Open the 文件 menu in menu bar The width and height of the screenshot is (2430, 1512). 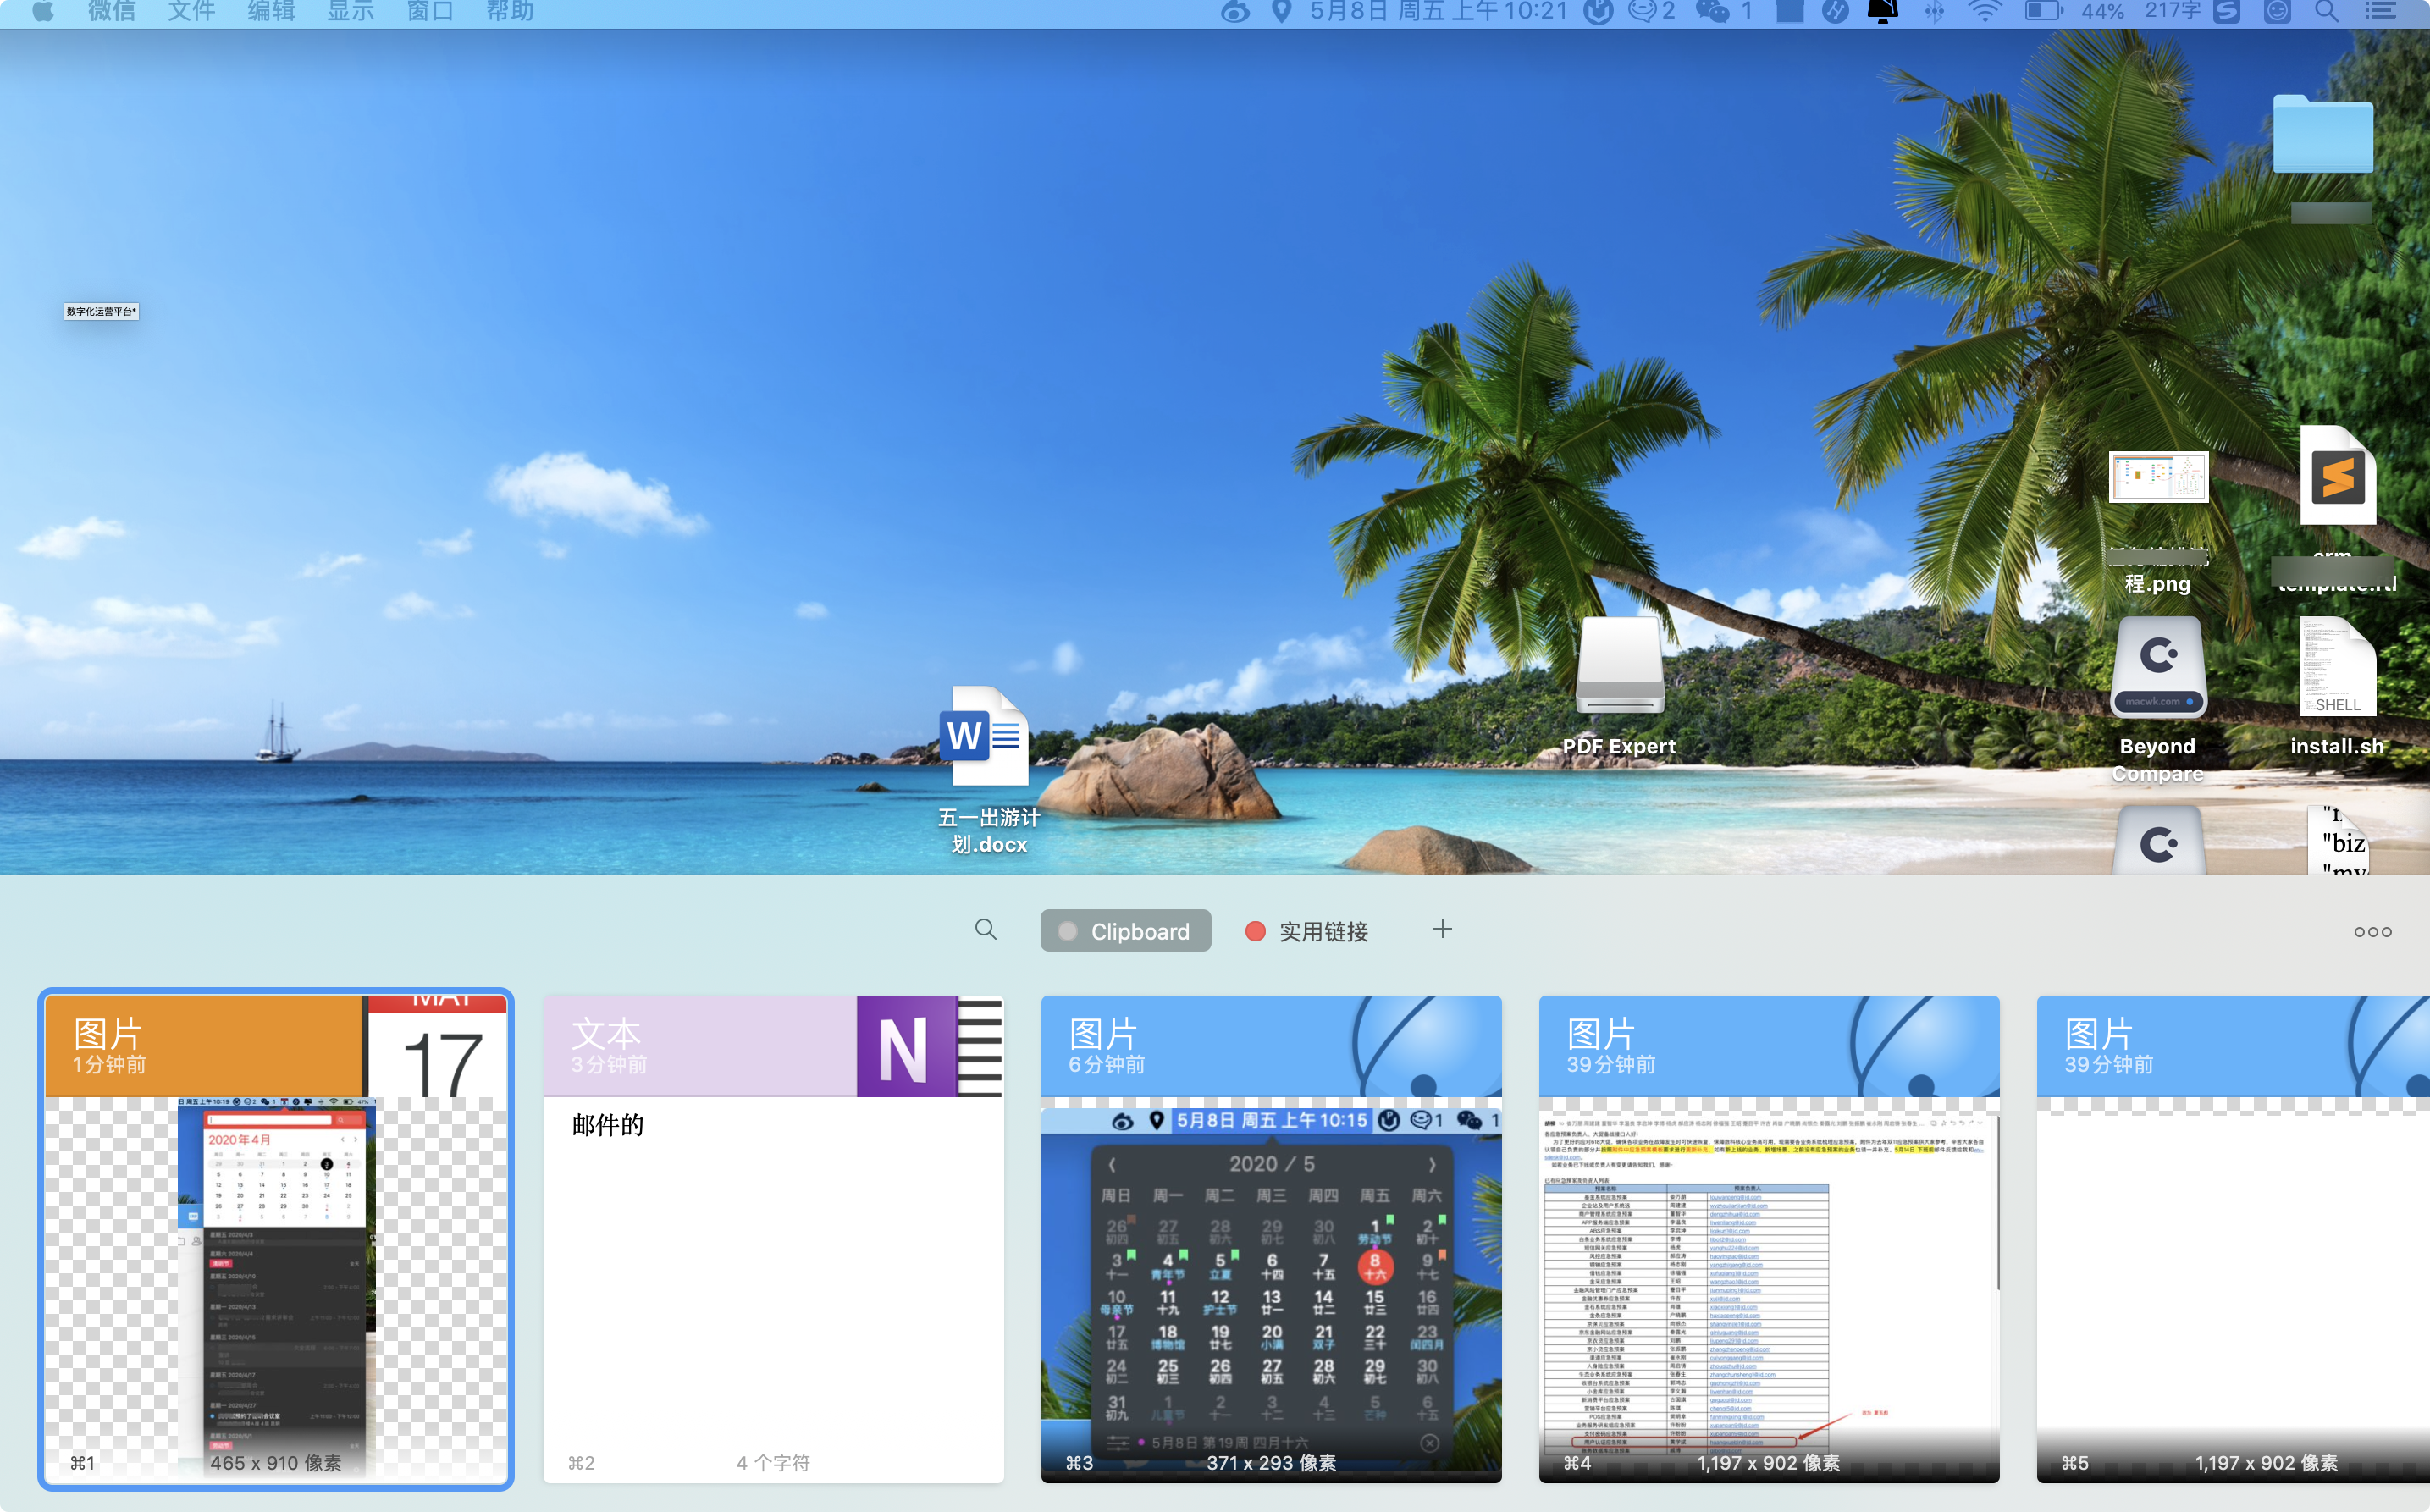pyautogui.click(x=191, y=12)
